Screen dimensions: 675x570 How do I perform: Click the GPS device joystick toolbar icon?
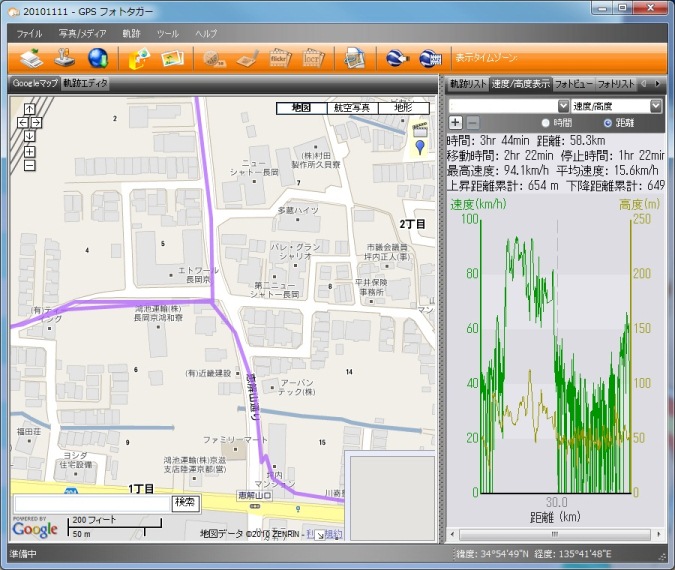[65, 58]
